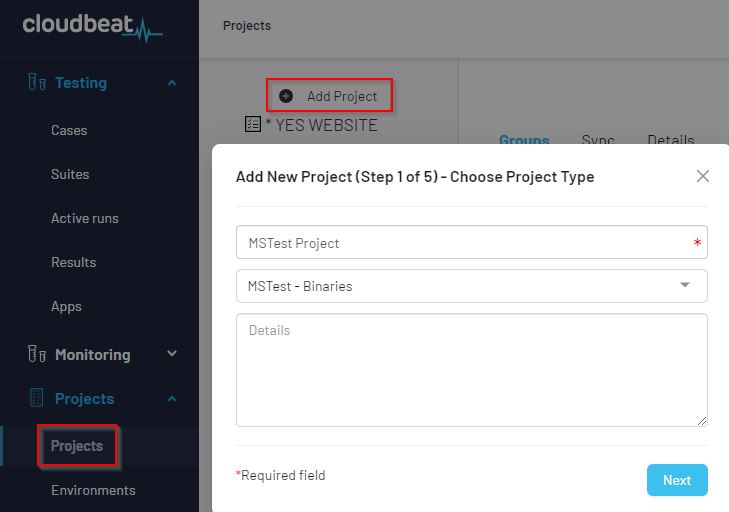Click the Projects section building icon
Image resolution: width=729 pixels, height=512 pixels.
[x=37, y=398]
